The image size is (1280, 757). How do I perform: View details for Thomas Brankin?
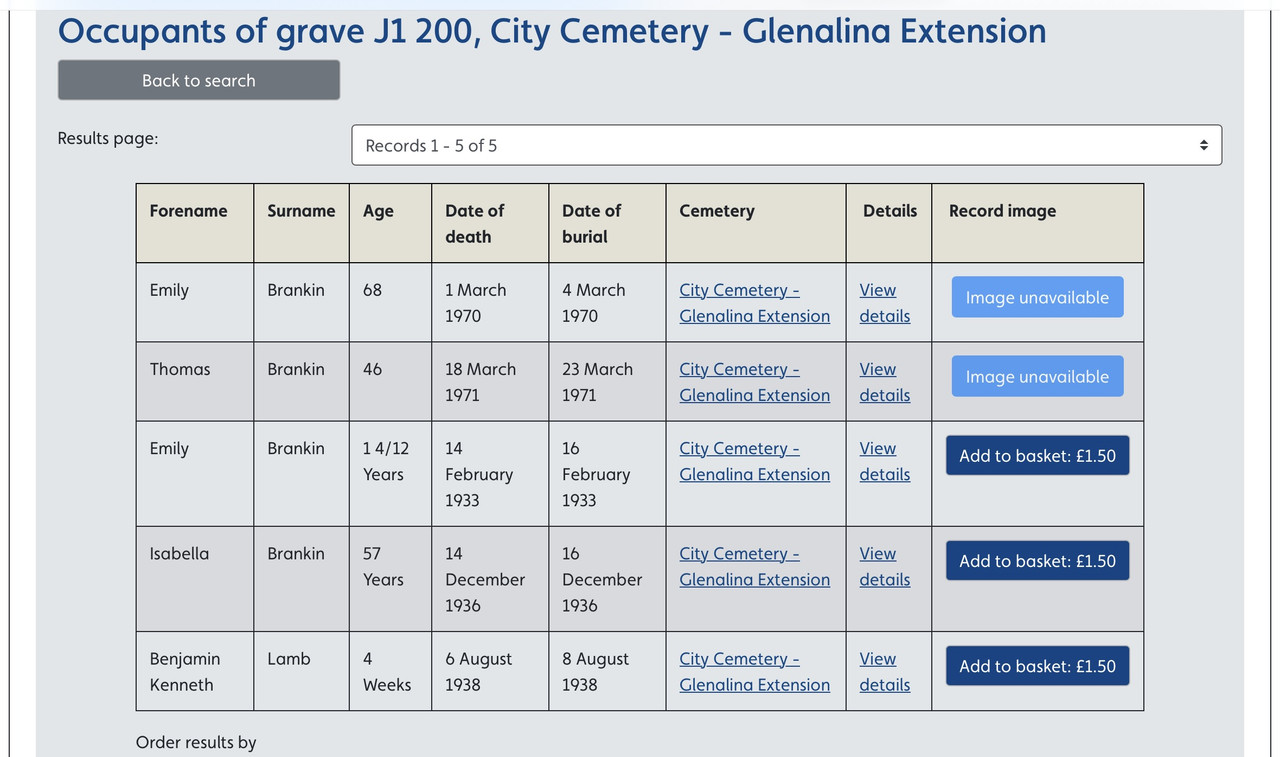pos(885,382)
